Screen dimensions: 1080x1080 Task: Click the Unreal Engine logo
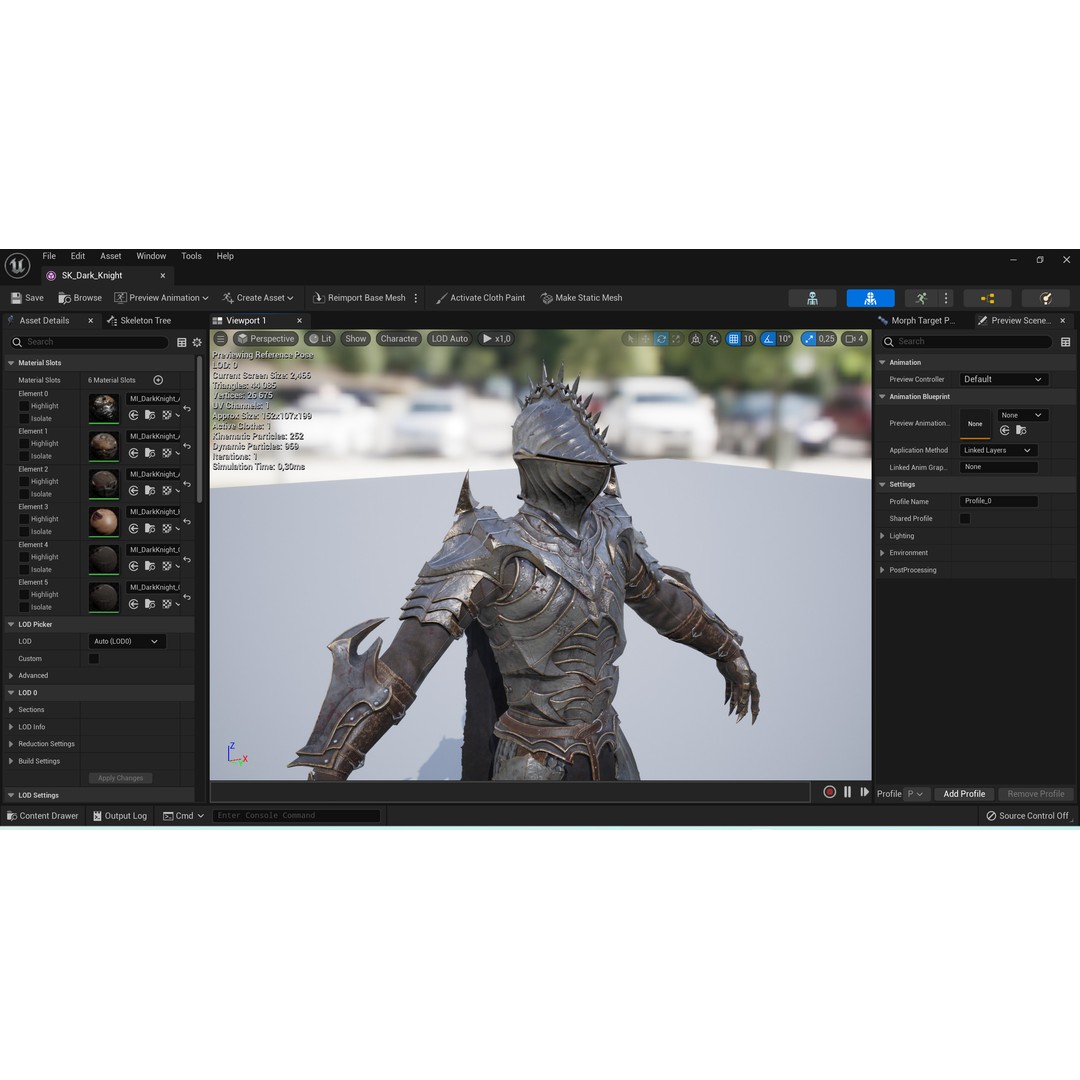[x=17, y=265]
